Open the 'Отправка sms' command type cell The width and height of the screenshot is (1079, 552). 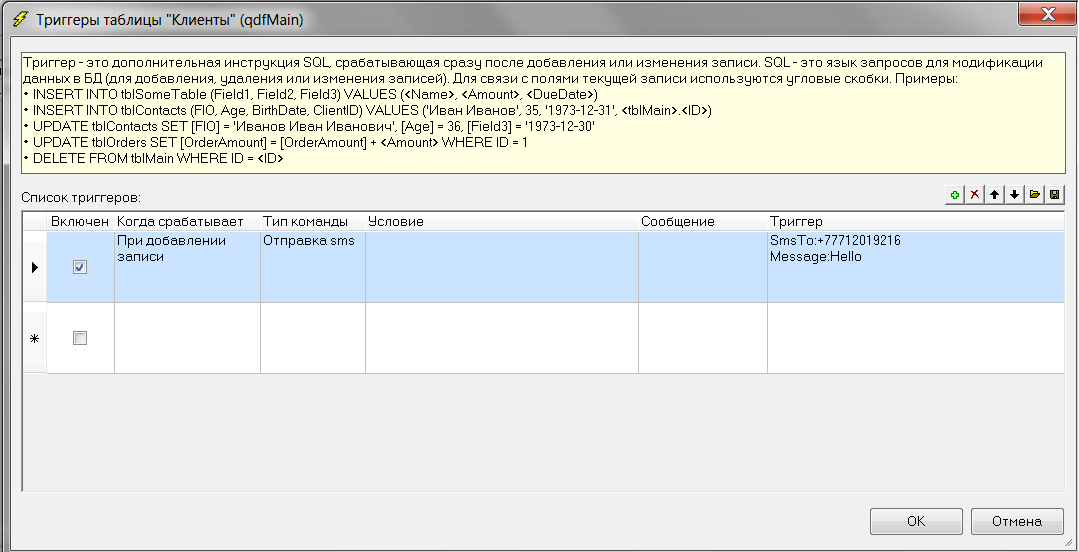point(312,267)
